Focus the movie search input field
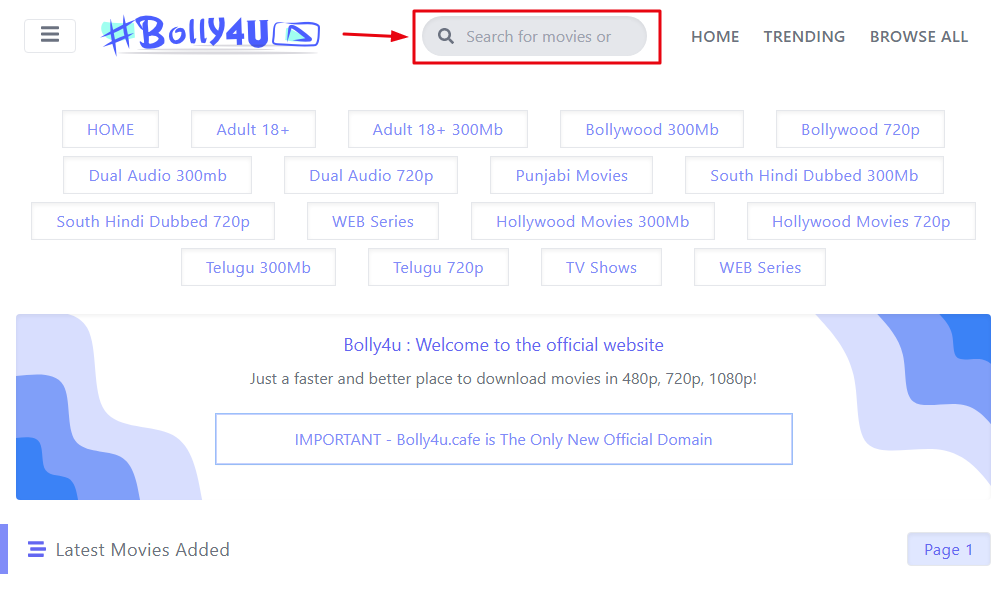Screen dimensions: 996x598 534,36
